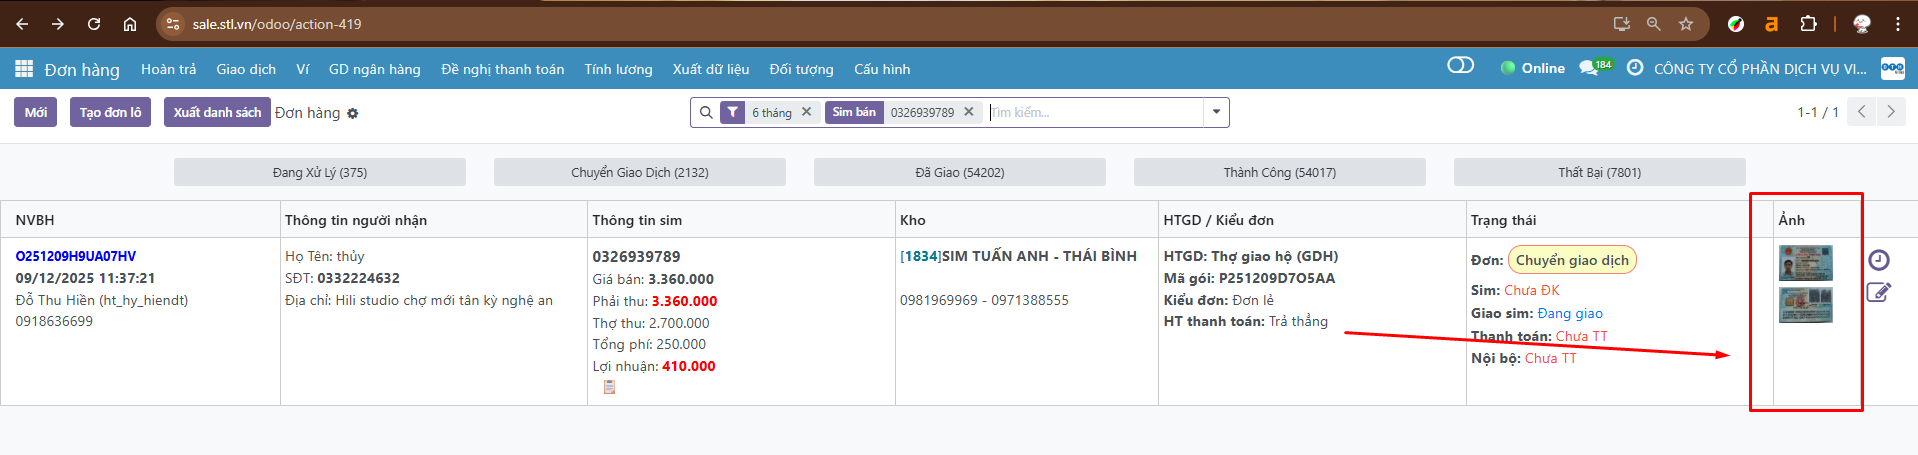The width and height of the screenshot is (1918, 455).
Task: Select the Thành Công (54017) status tab
Action: pyautogui.click(x=1279, y=172)
